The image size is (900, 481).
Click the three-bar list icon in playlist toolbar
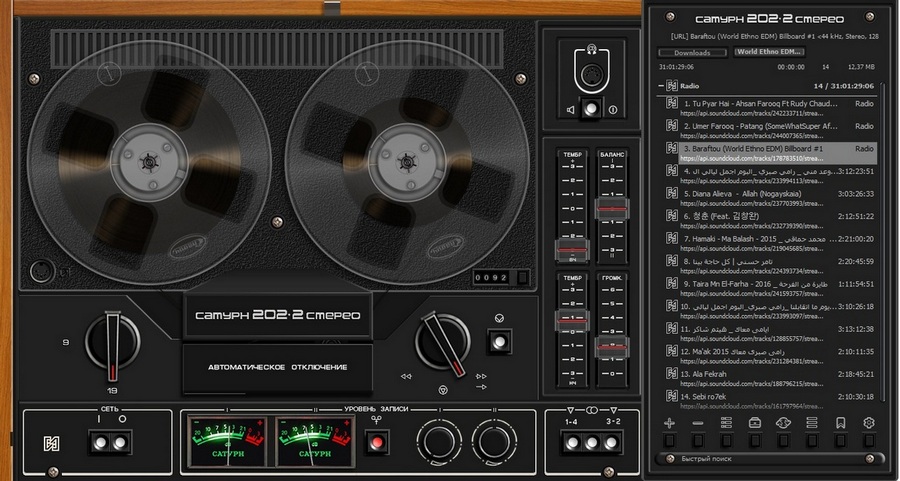point(811,424)
